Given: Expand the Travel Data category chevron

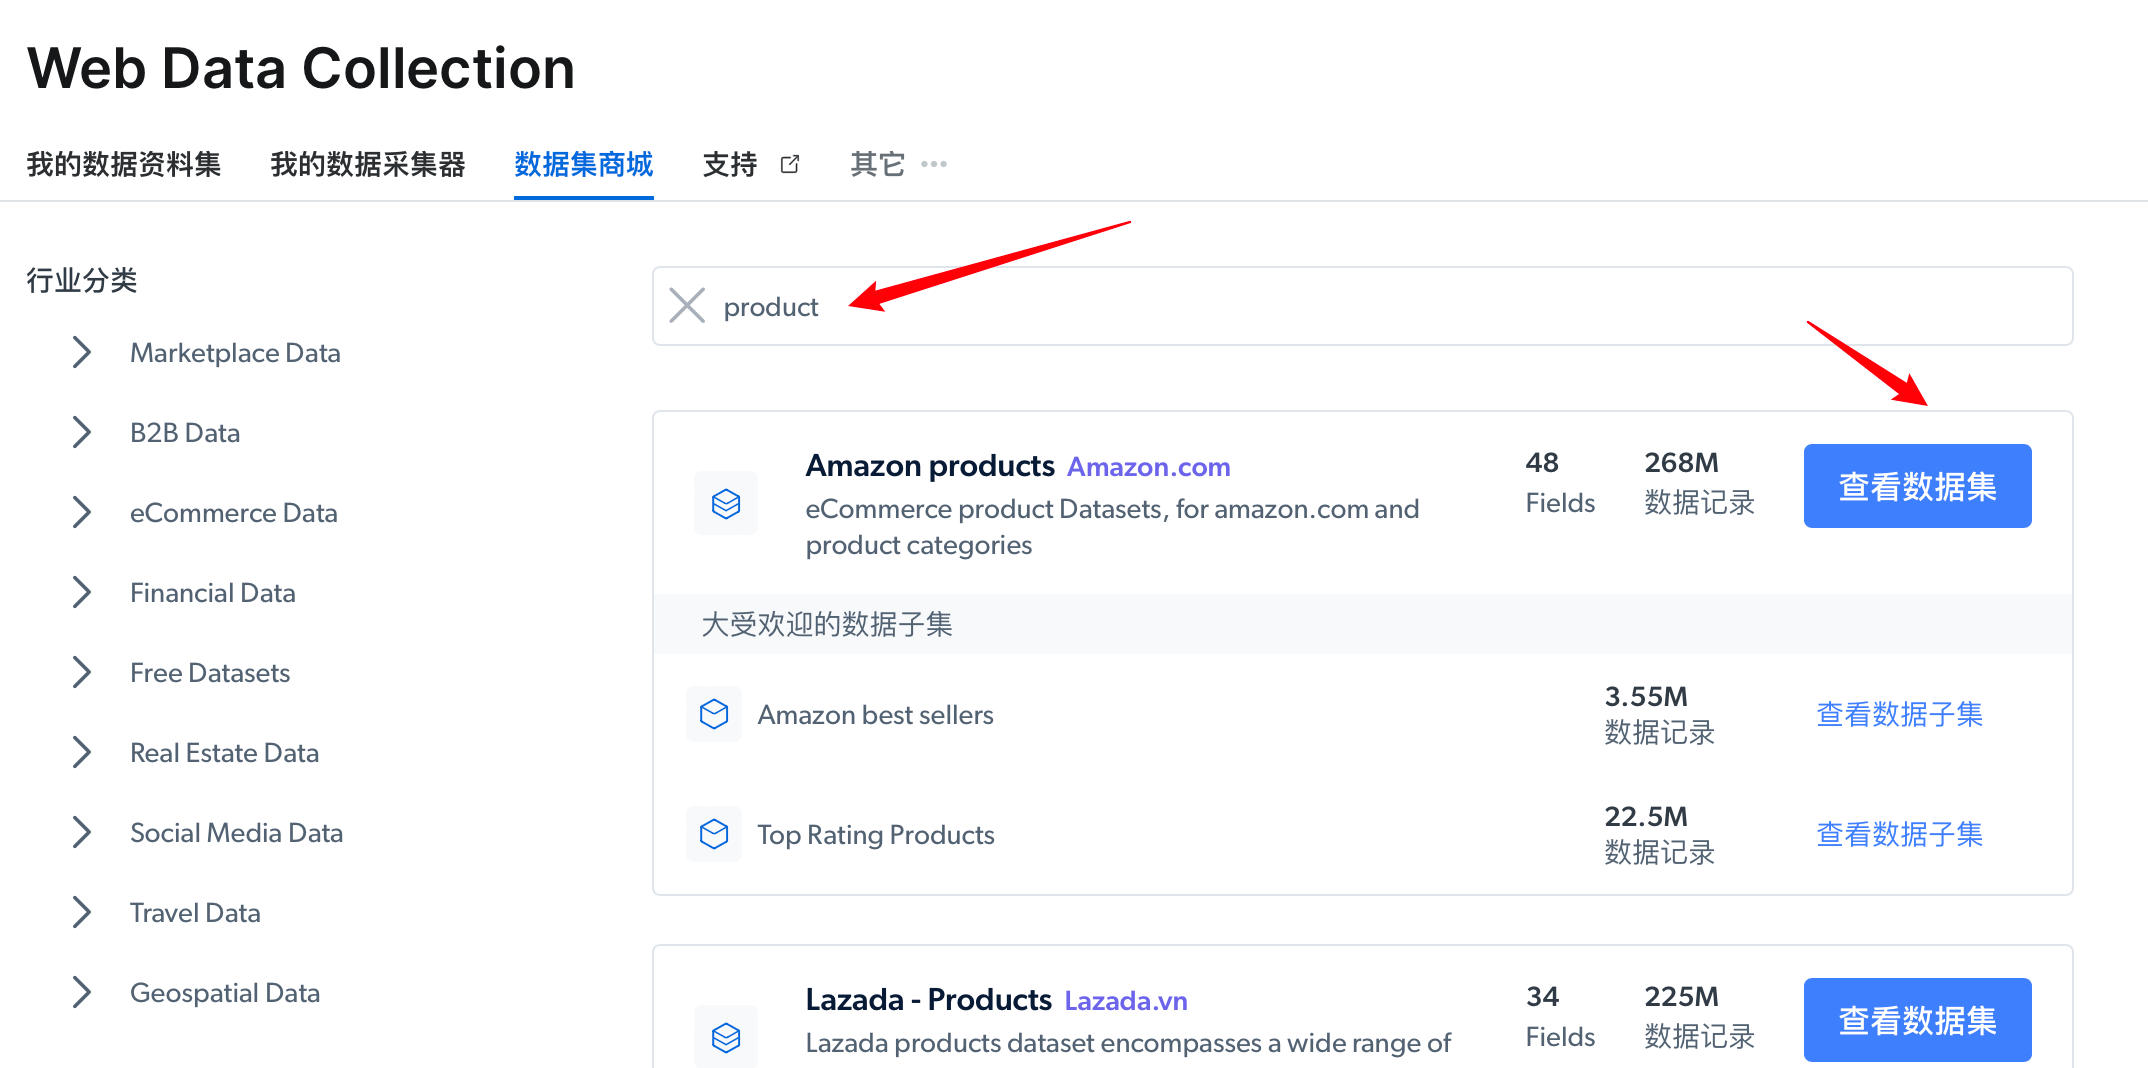Looking at the screenshot, I should tap(82, 912).
